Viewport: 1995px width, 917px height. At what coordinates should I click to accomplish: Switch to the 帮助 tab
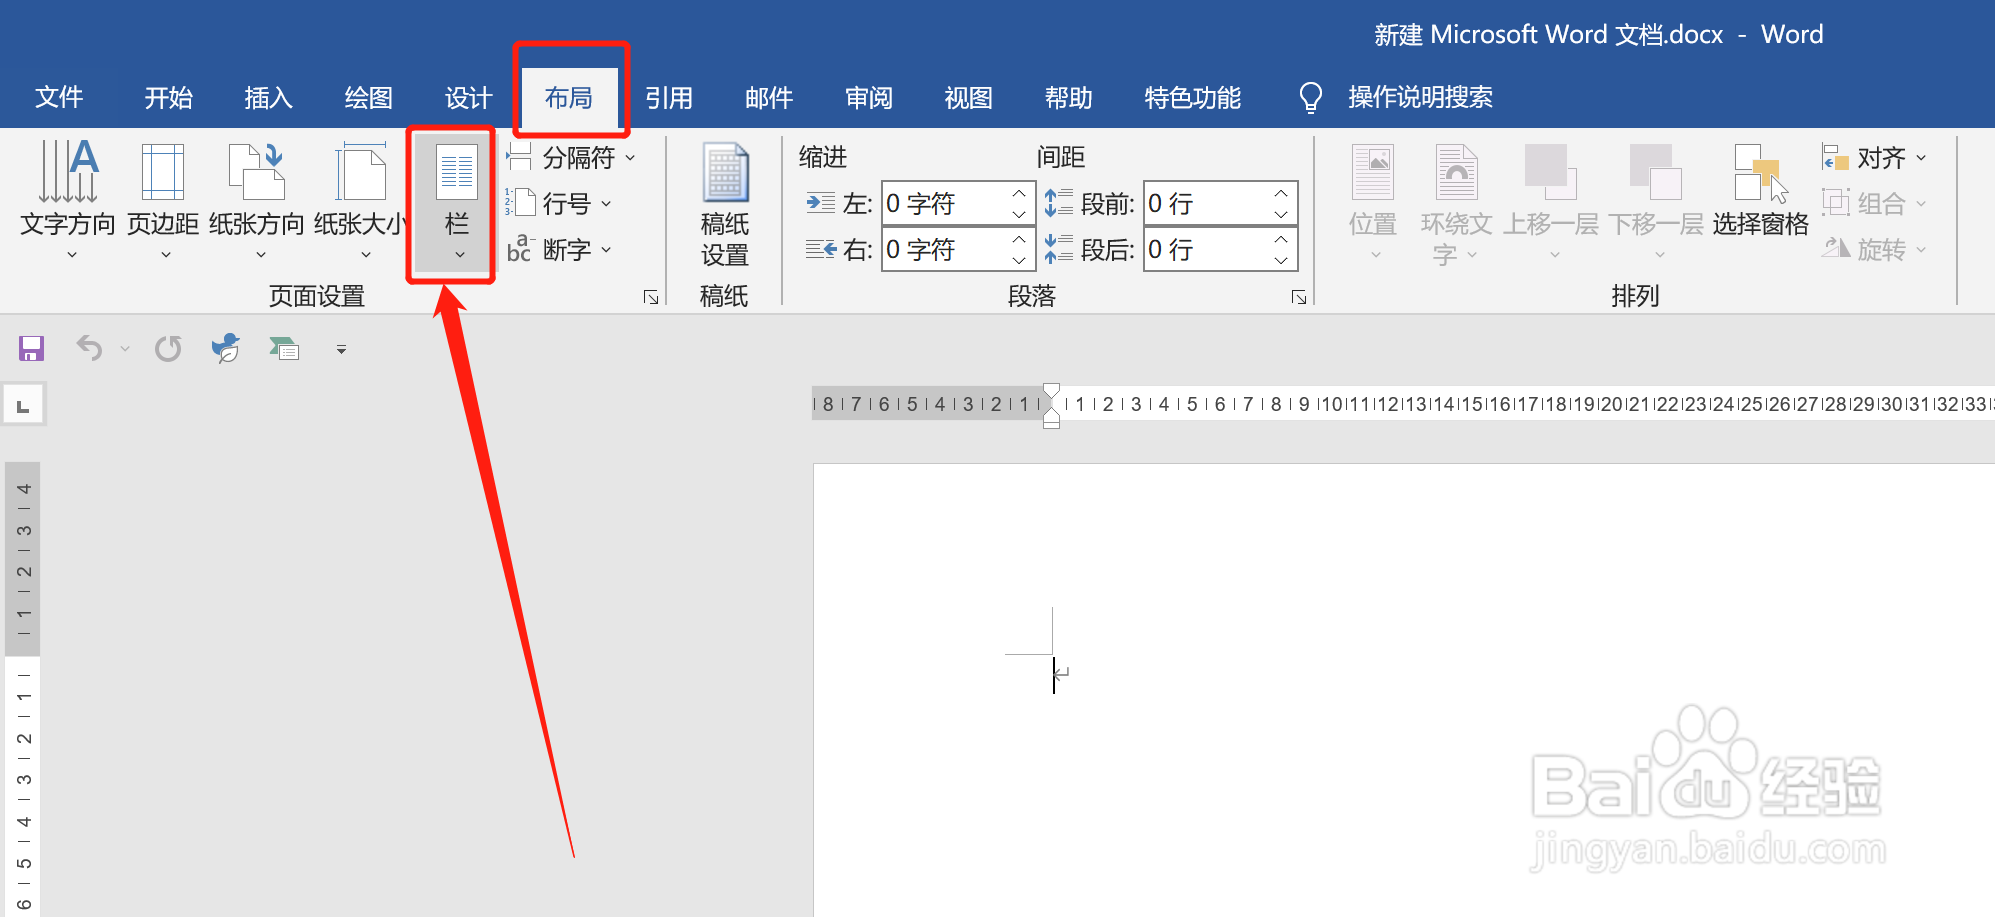pos(1069,98)
